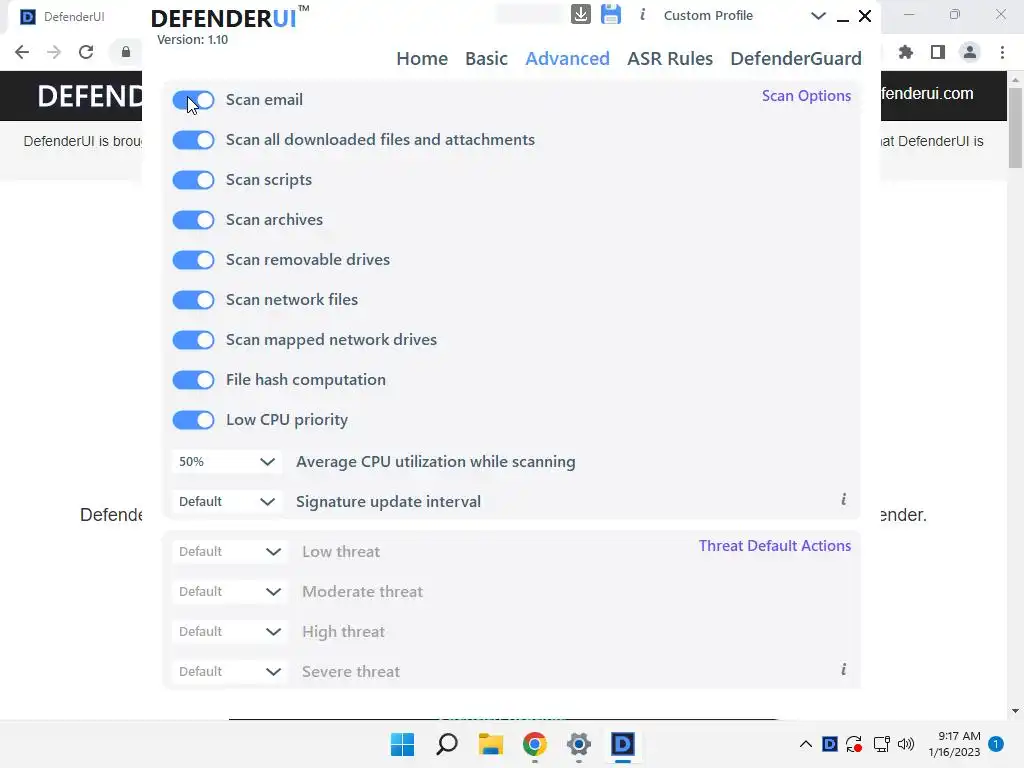Open the Low threat action dropdown

tap(229, 552)
